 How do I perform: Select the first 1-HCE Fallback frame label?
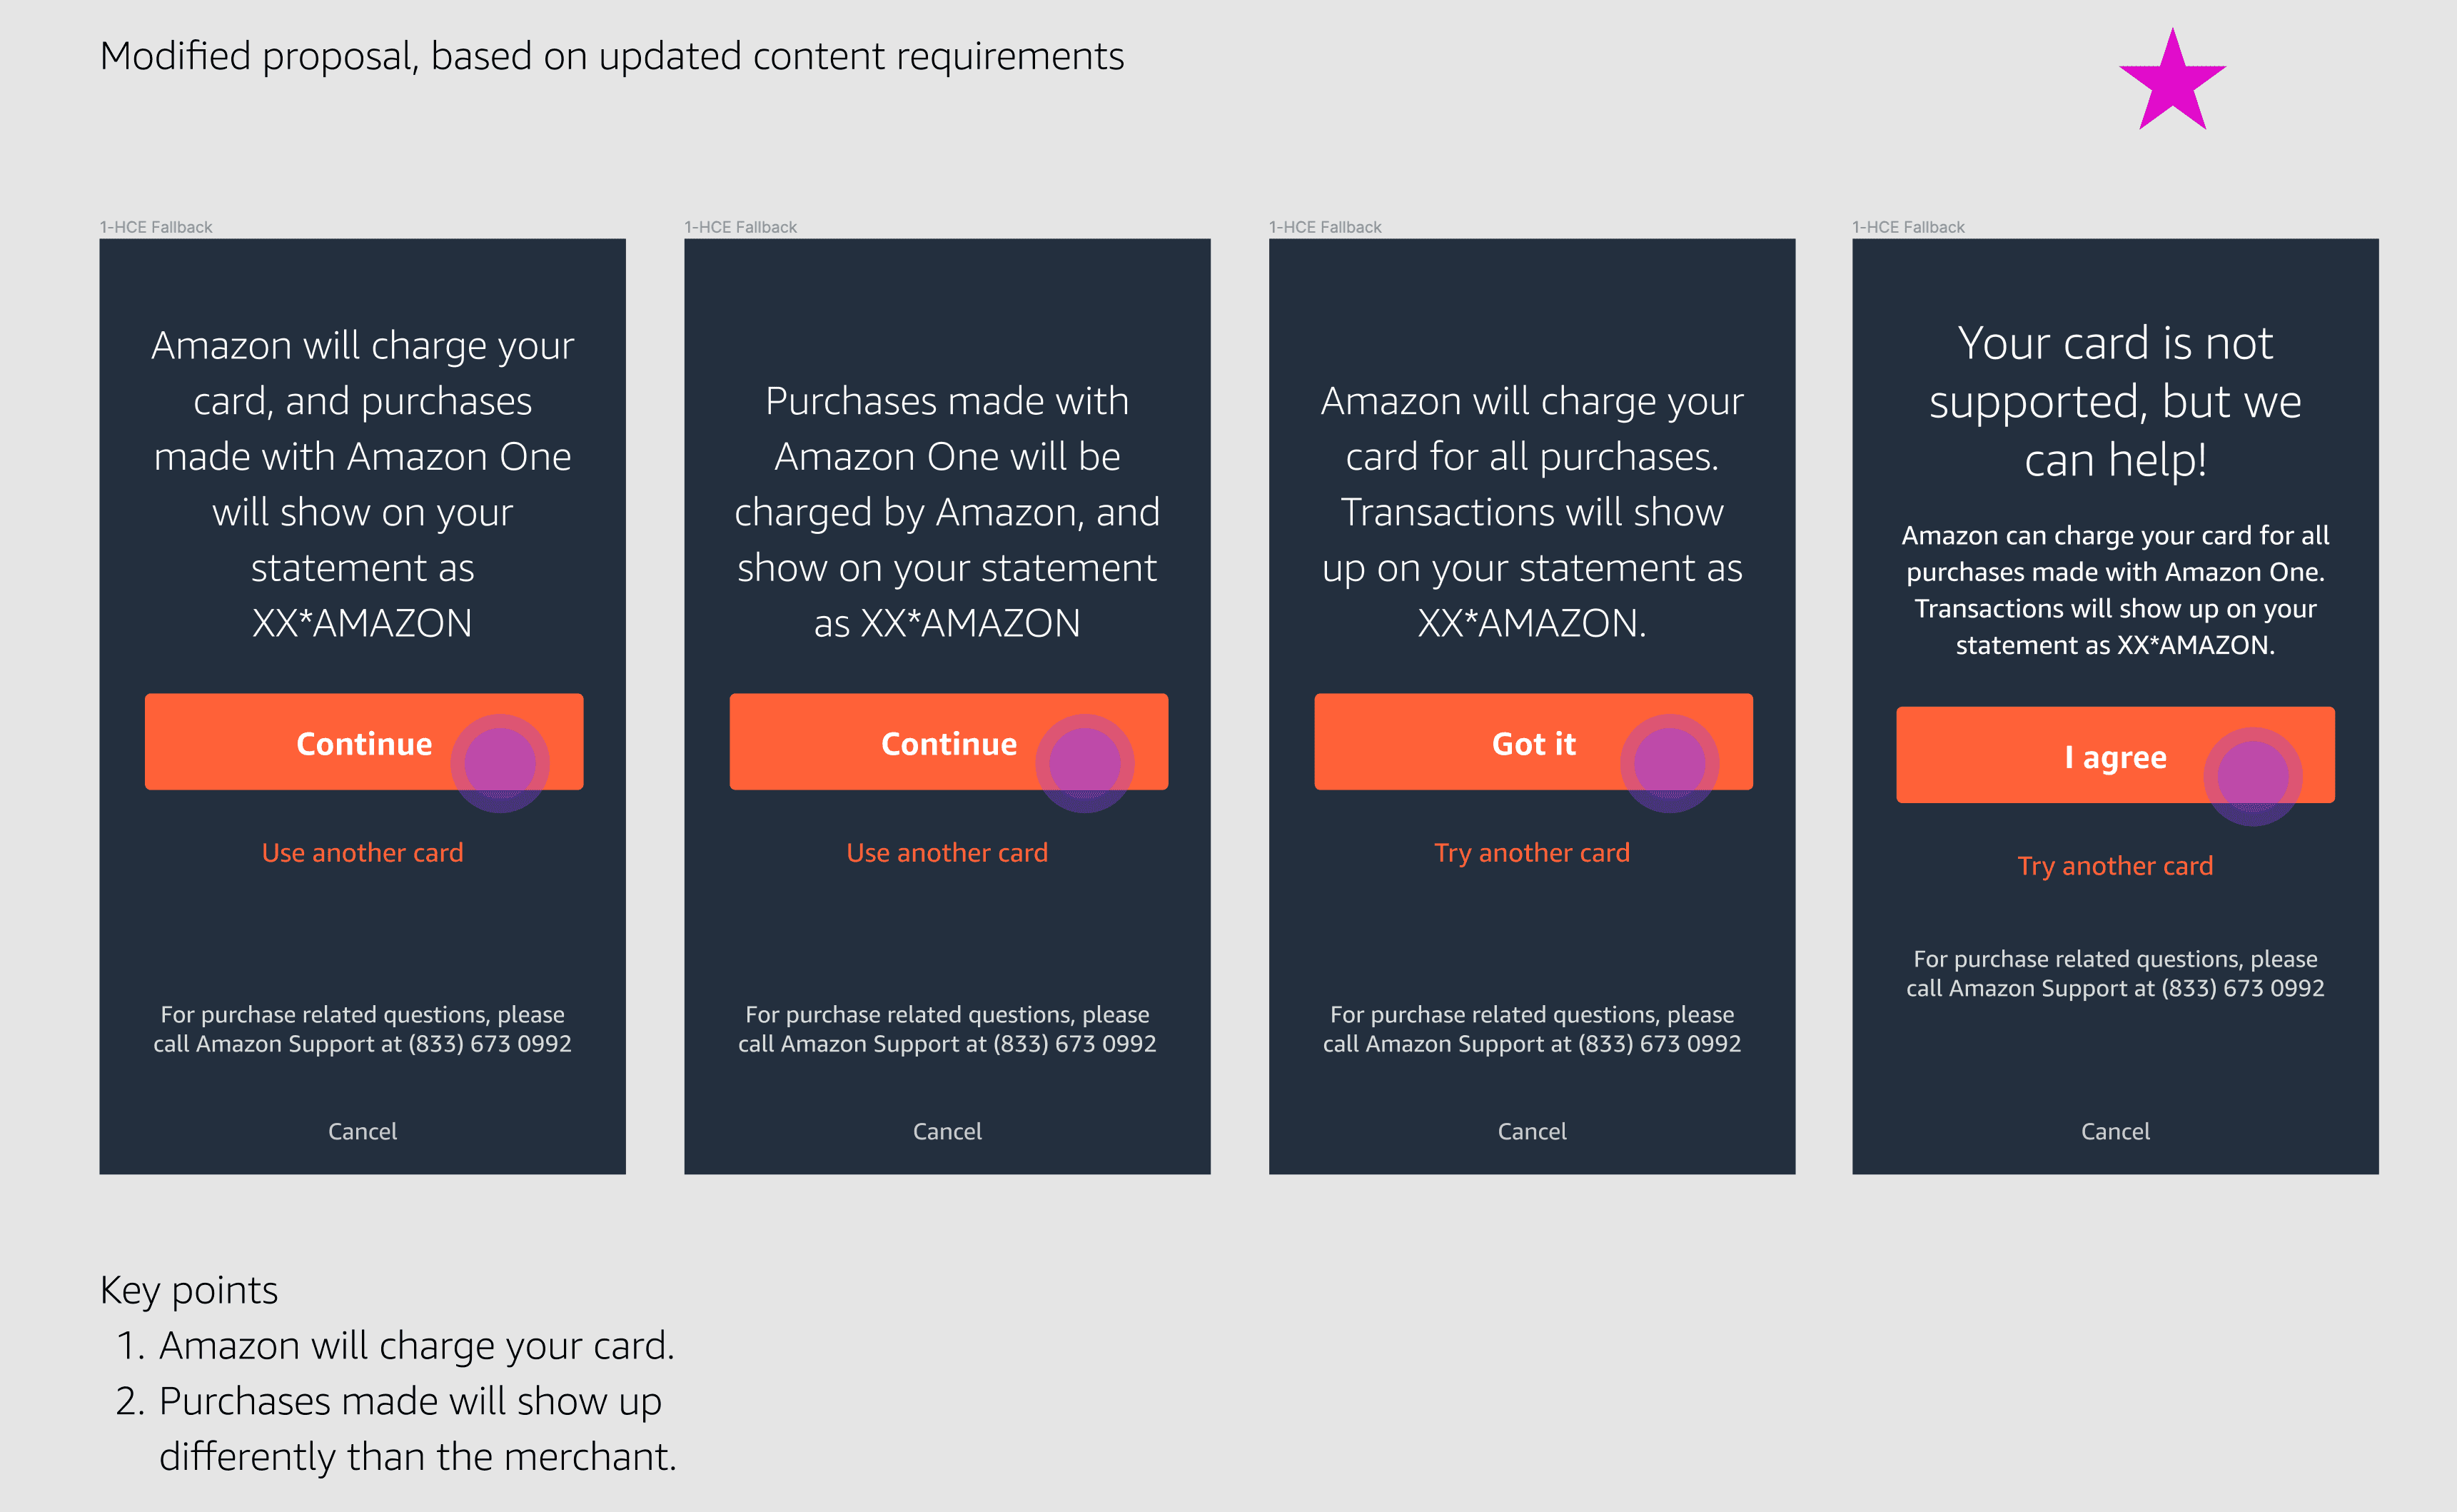pyautogui.click(x=156, y=227)
